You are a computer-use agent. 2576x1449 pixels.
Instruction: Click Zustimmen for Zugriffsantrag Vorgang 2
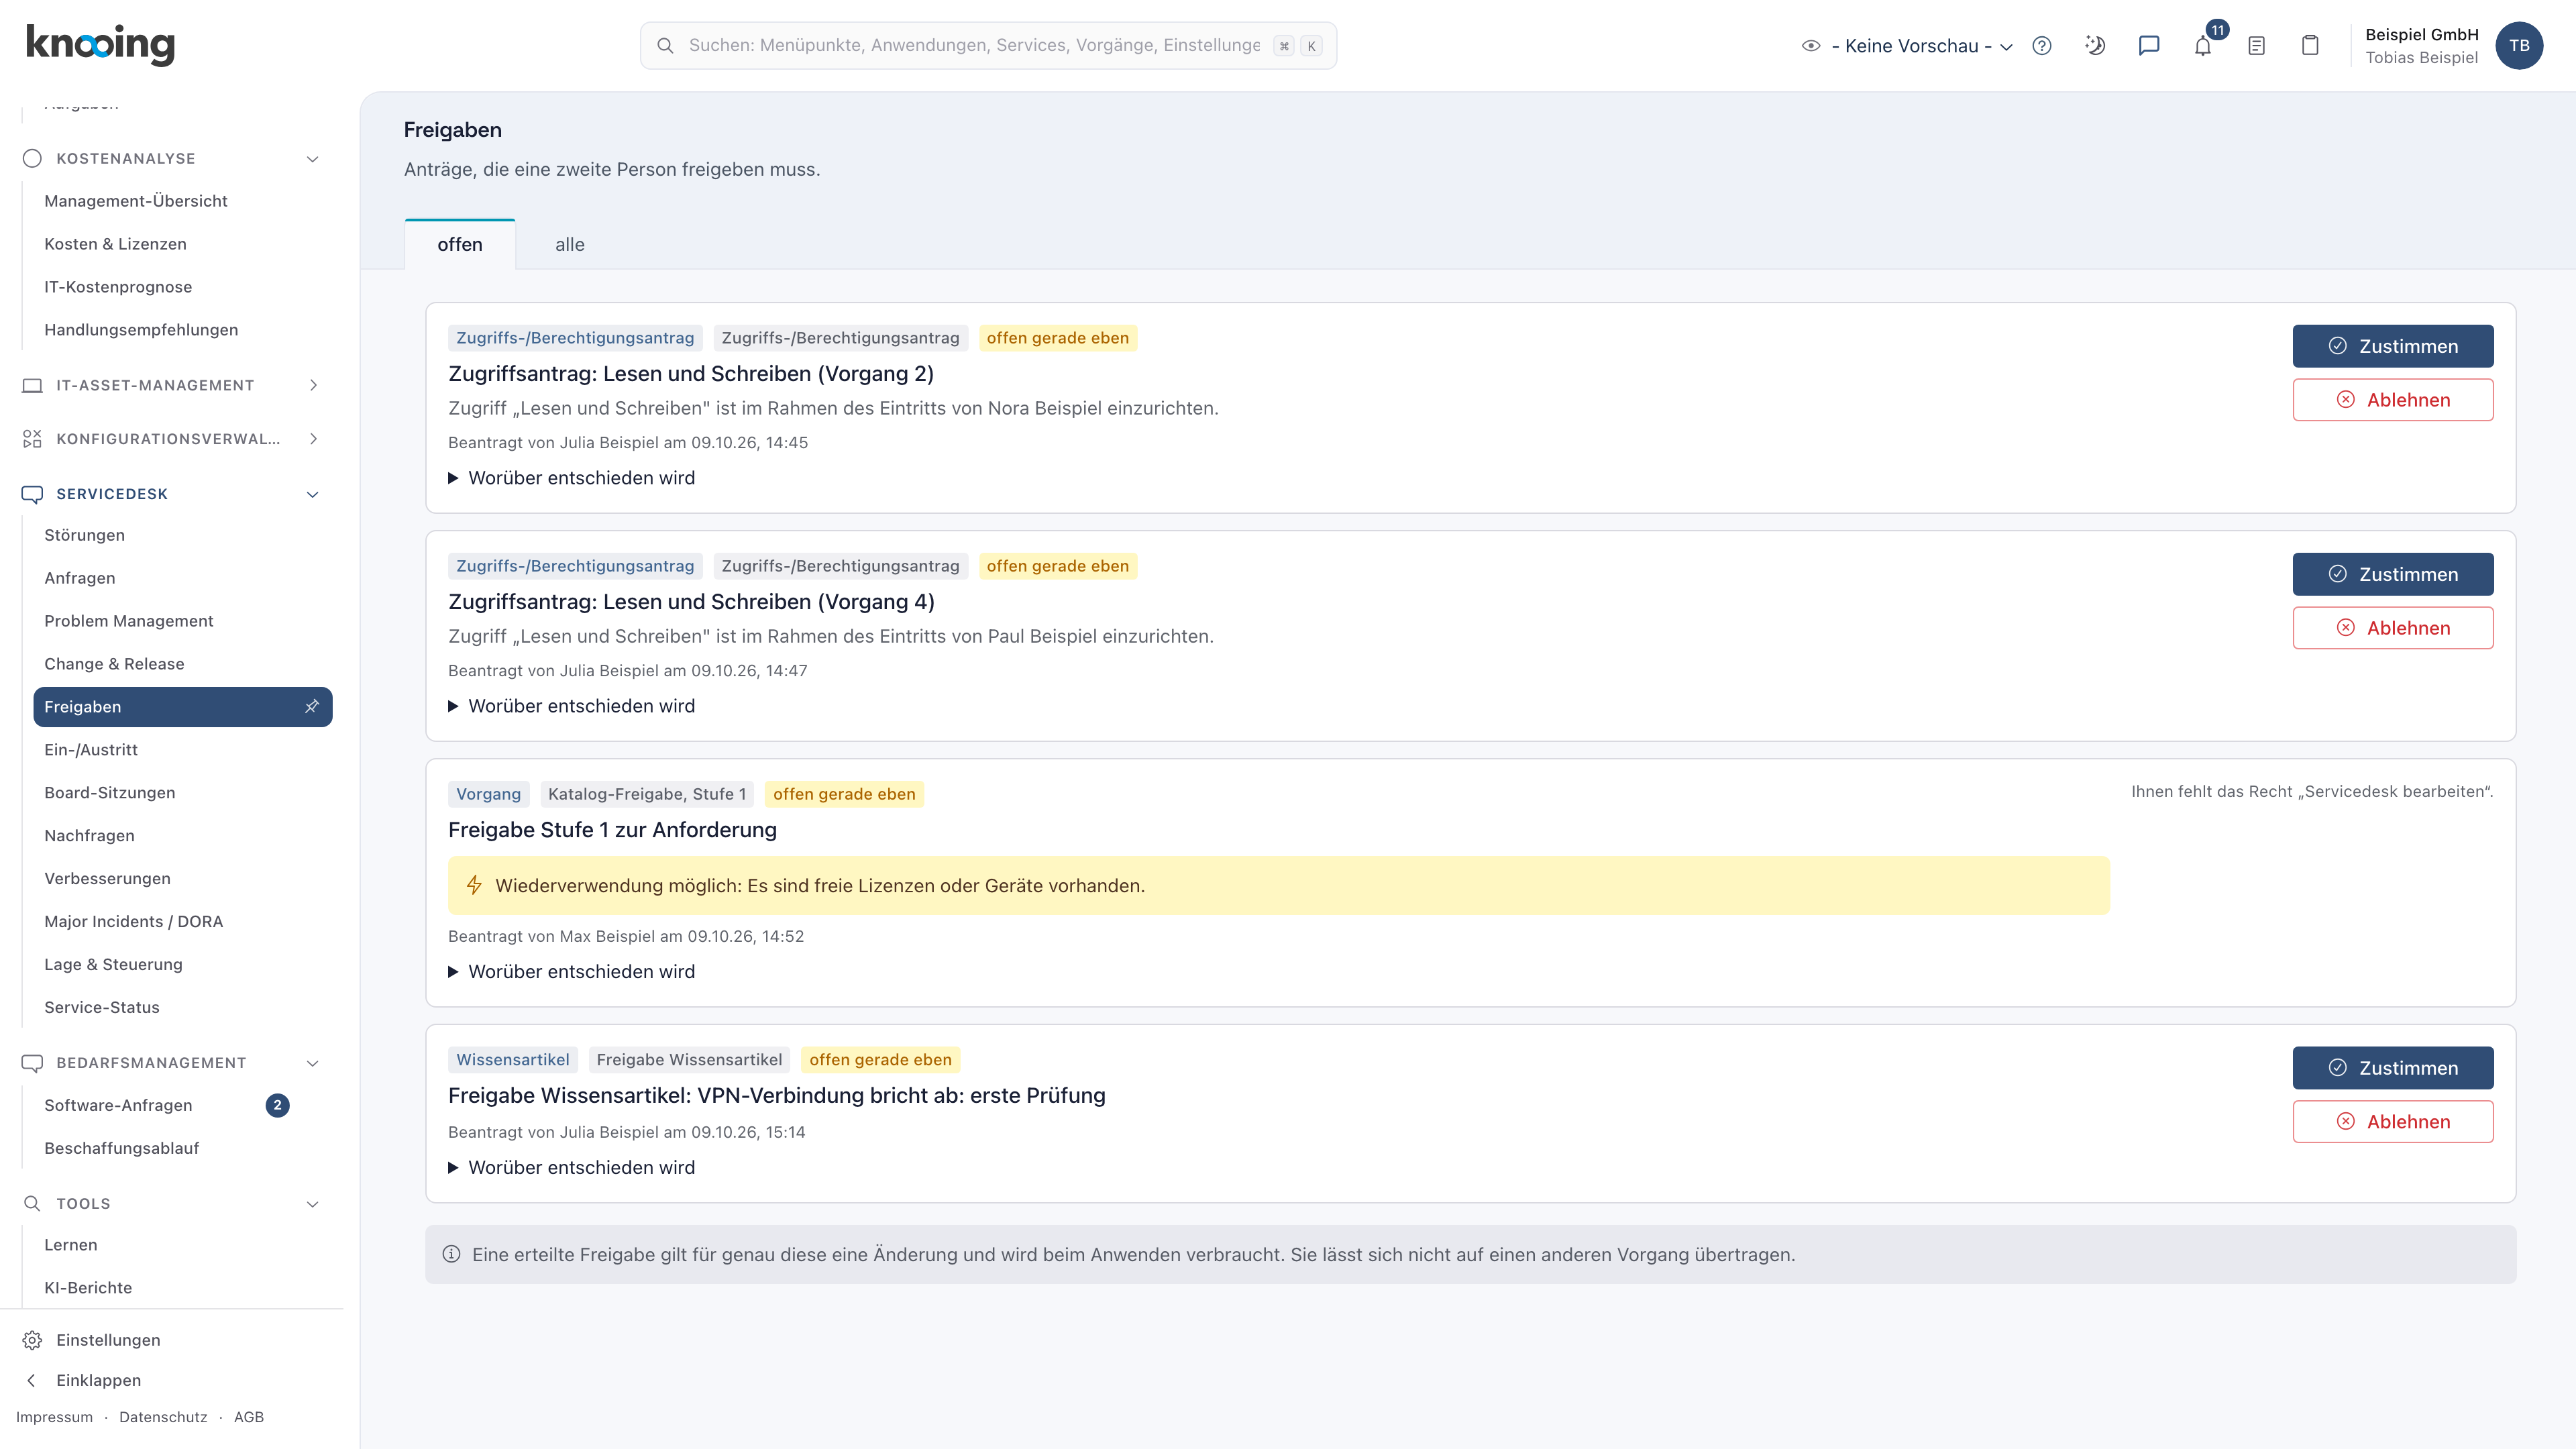2393,346
